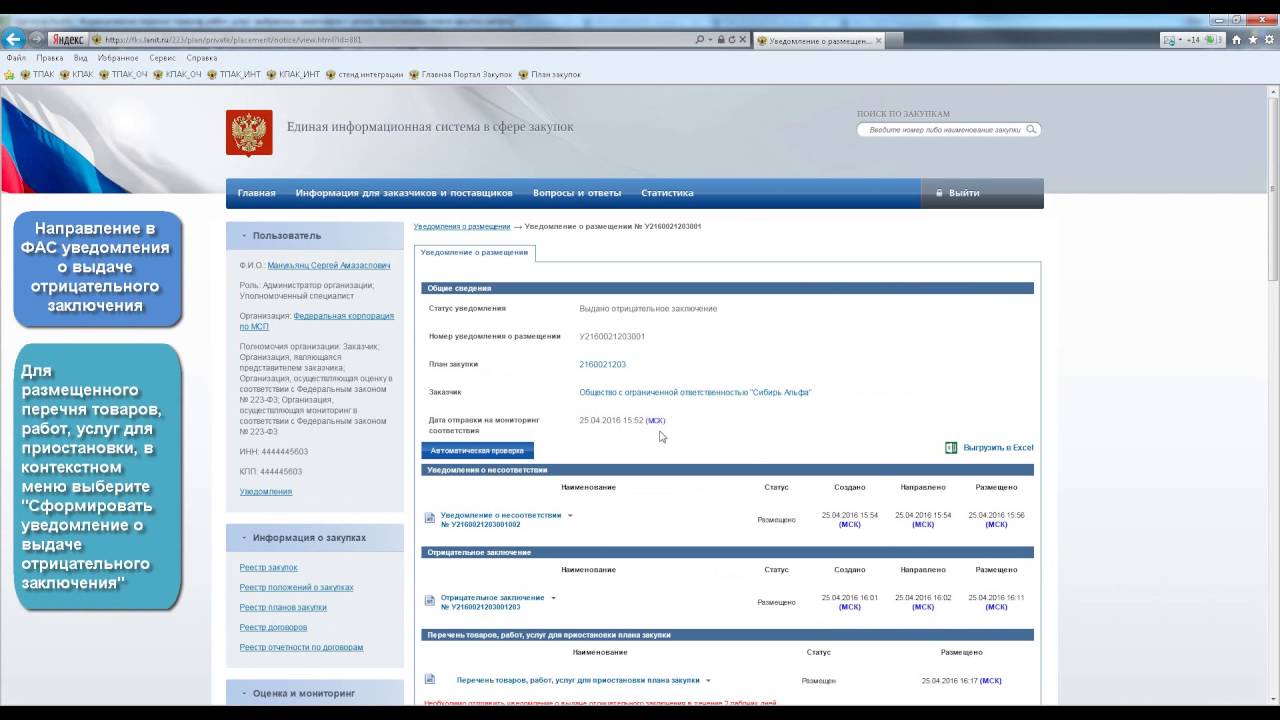Click document icon beside Перечень товаров row

(x=430, y=679)
